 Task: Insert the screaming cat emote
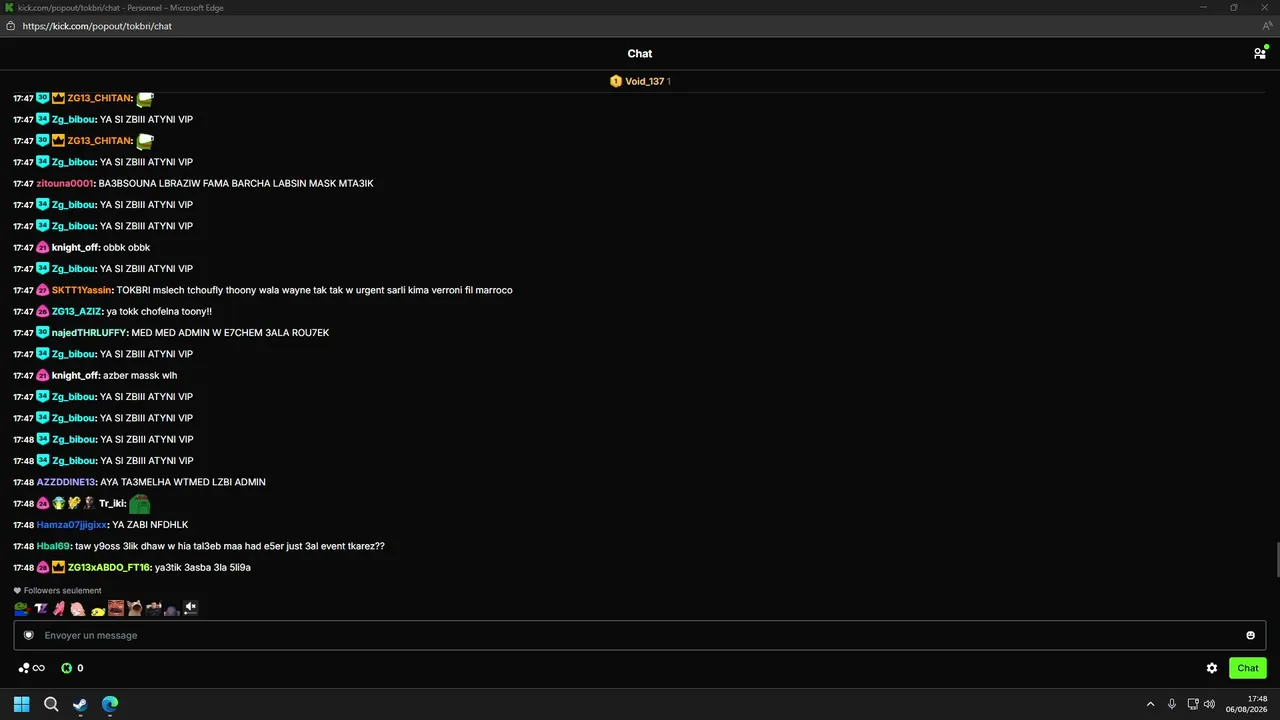(134, 608)
